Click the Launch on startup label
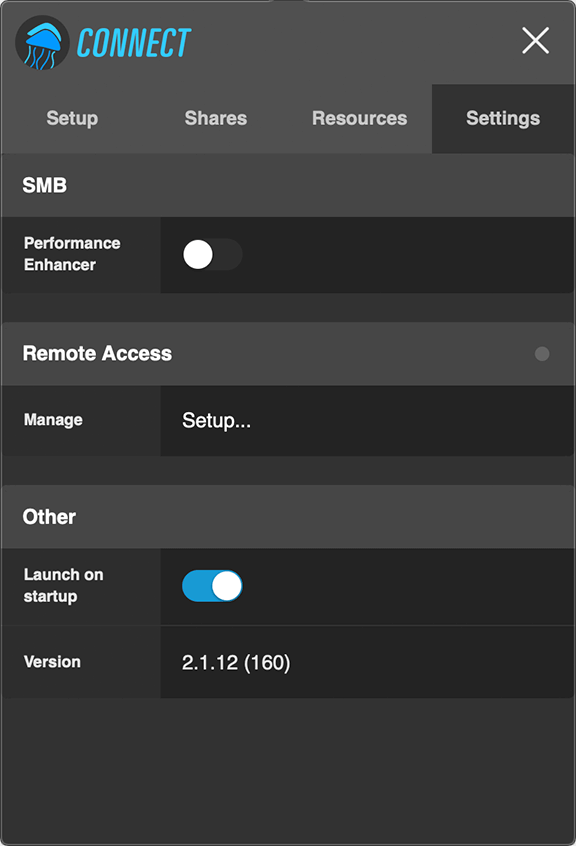The height and width of the screenshot is (846, 576). click(64, 585)
